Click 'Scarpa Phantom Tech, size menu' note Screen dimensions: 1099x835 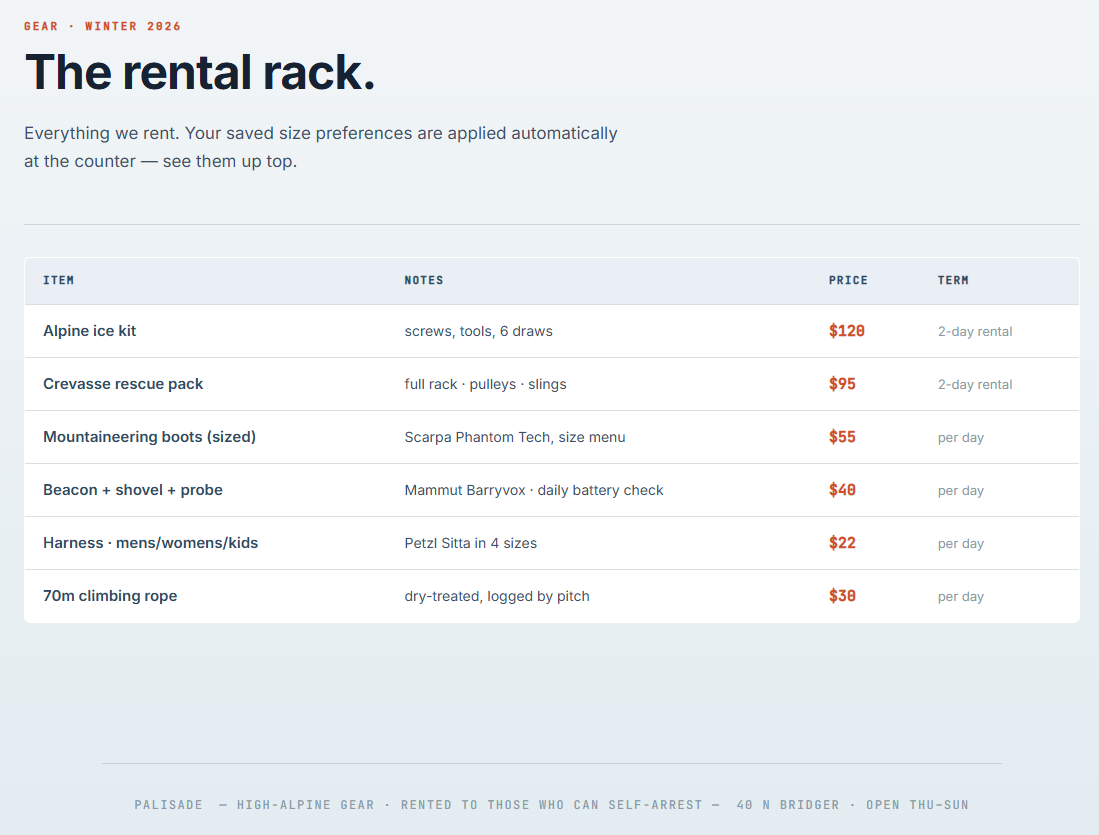point(515,437)
